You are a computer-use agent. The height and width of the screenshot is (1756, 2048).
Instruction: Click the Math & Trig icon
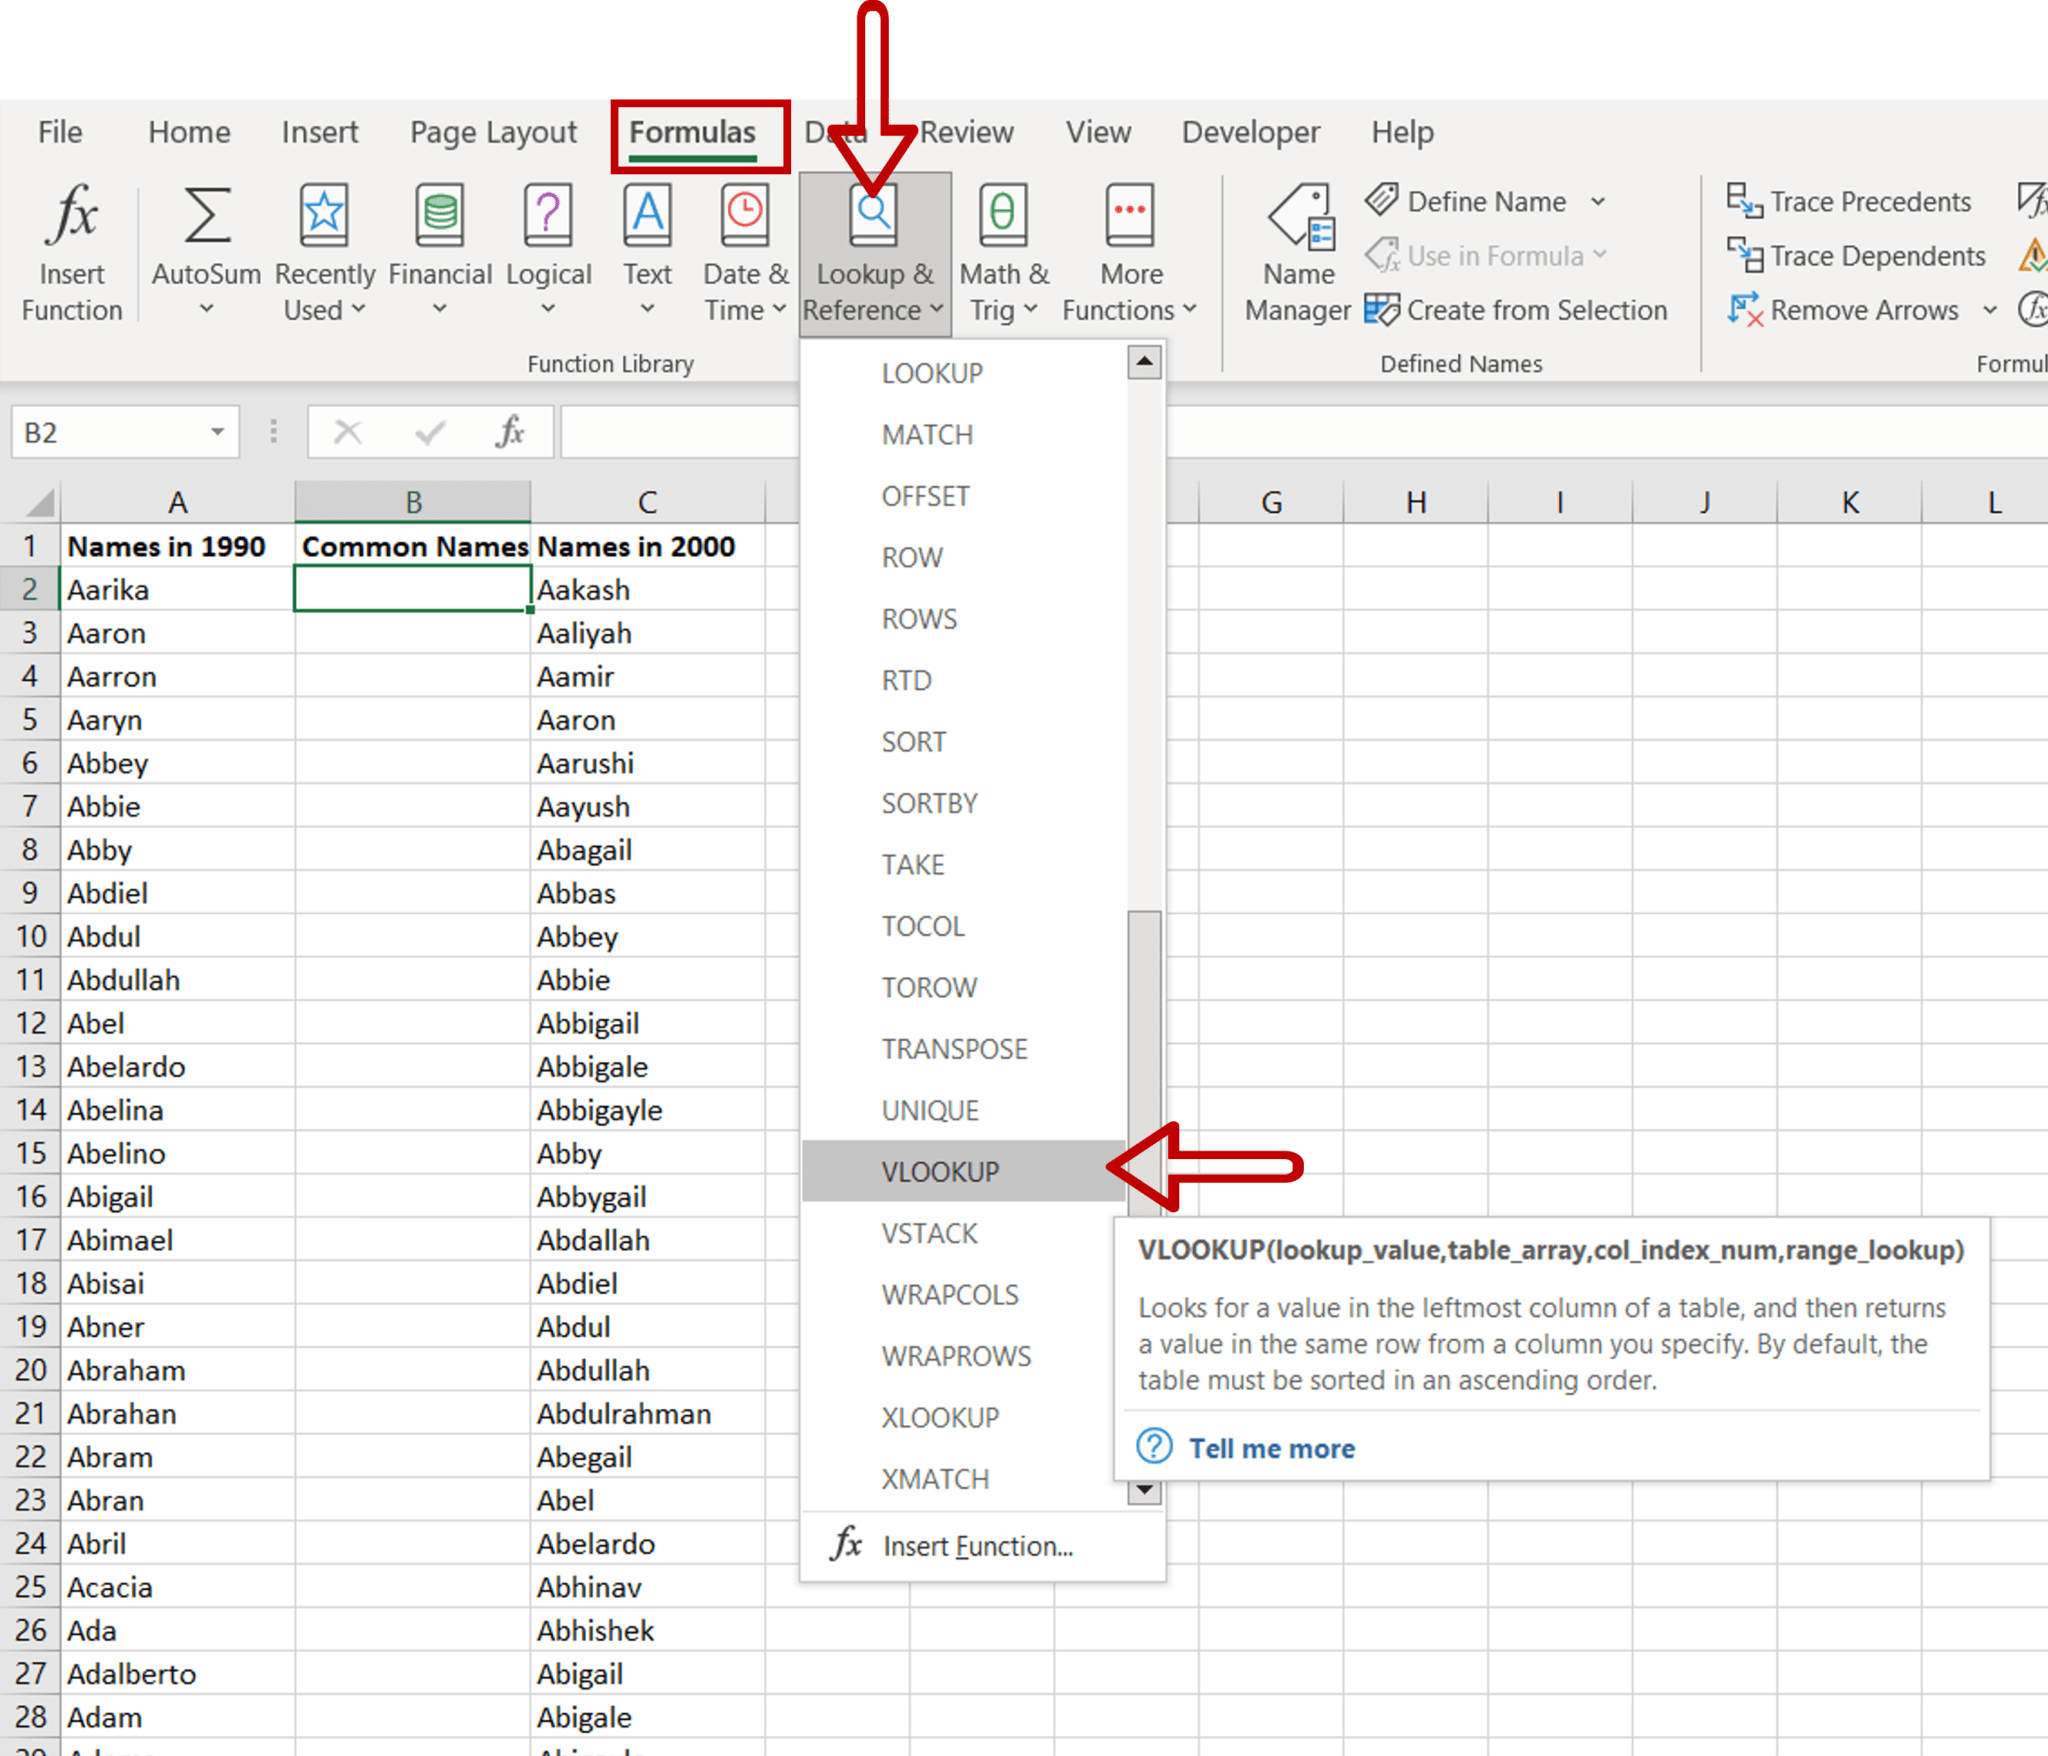(1001, 215)
